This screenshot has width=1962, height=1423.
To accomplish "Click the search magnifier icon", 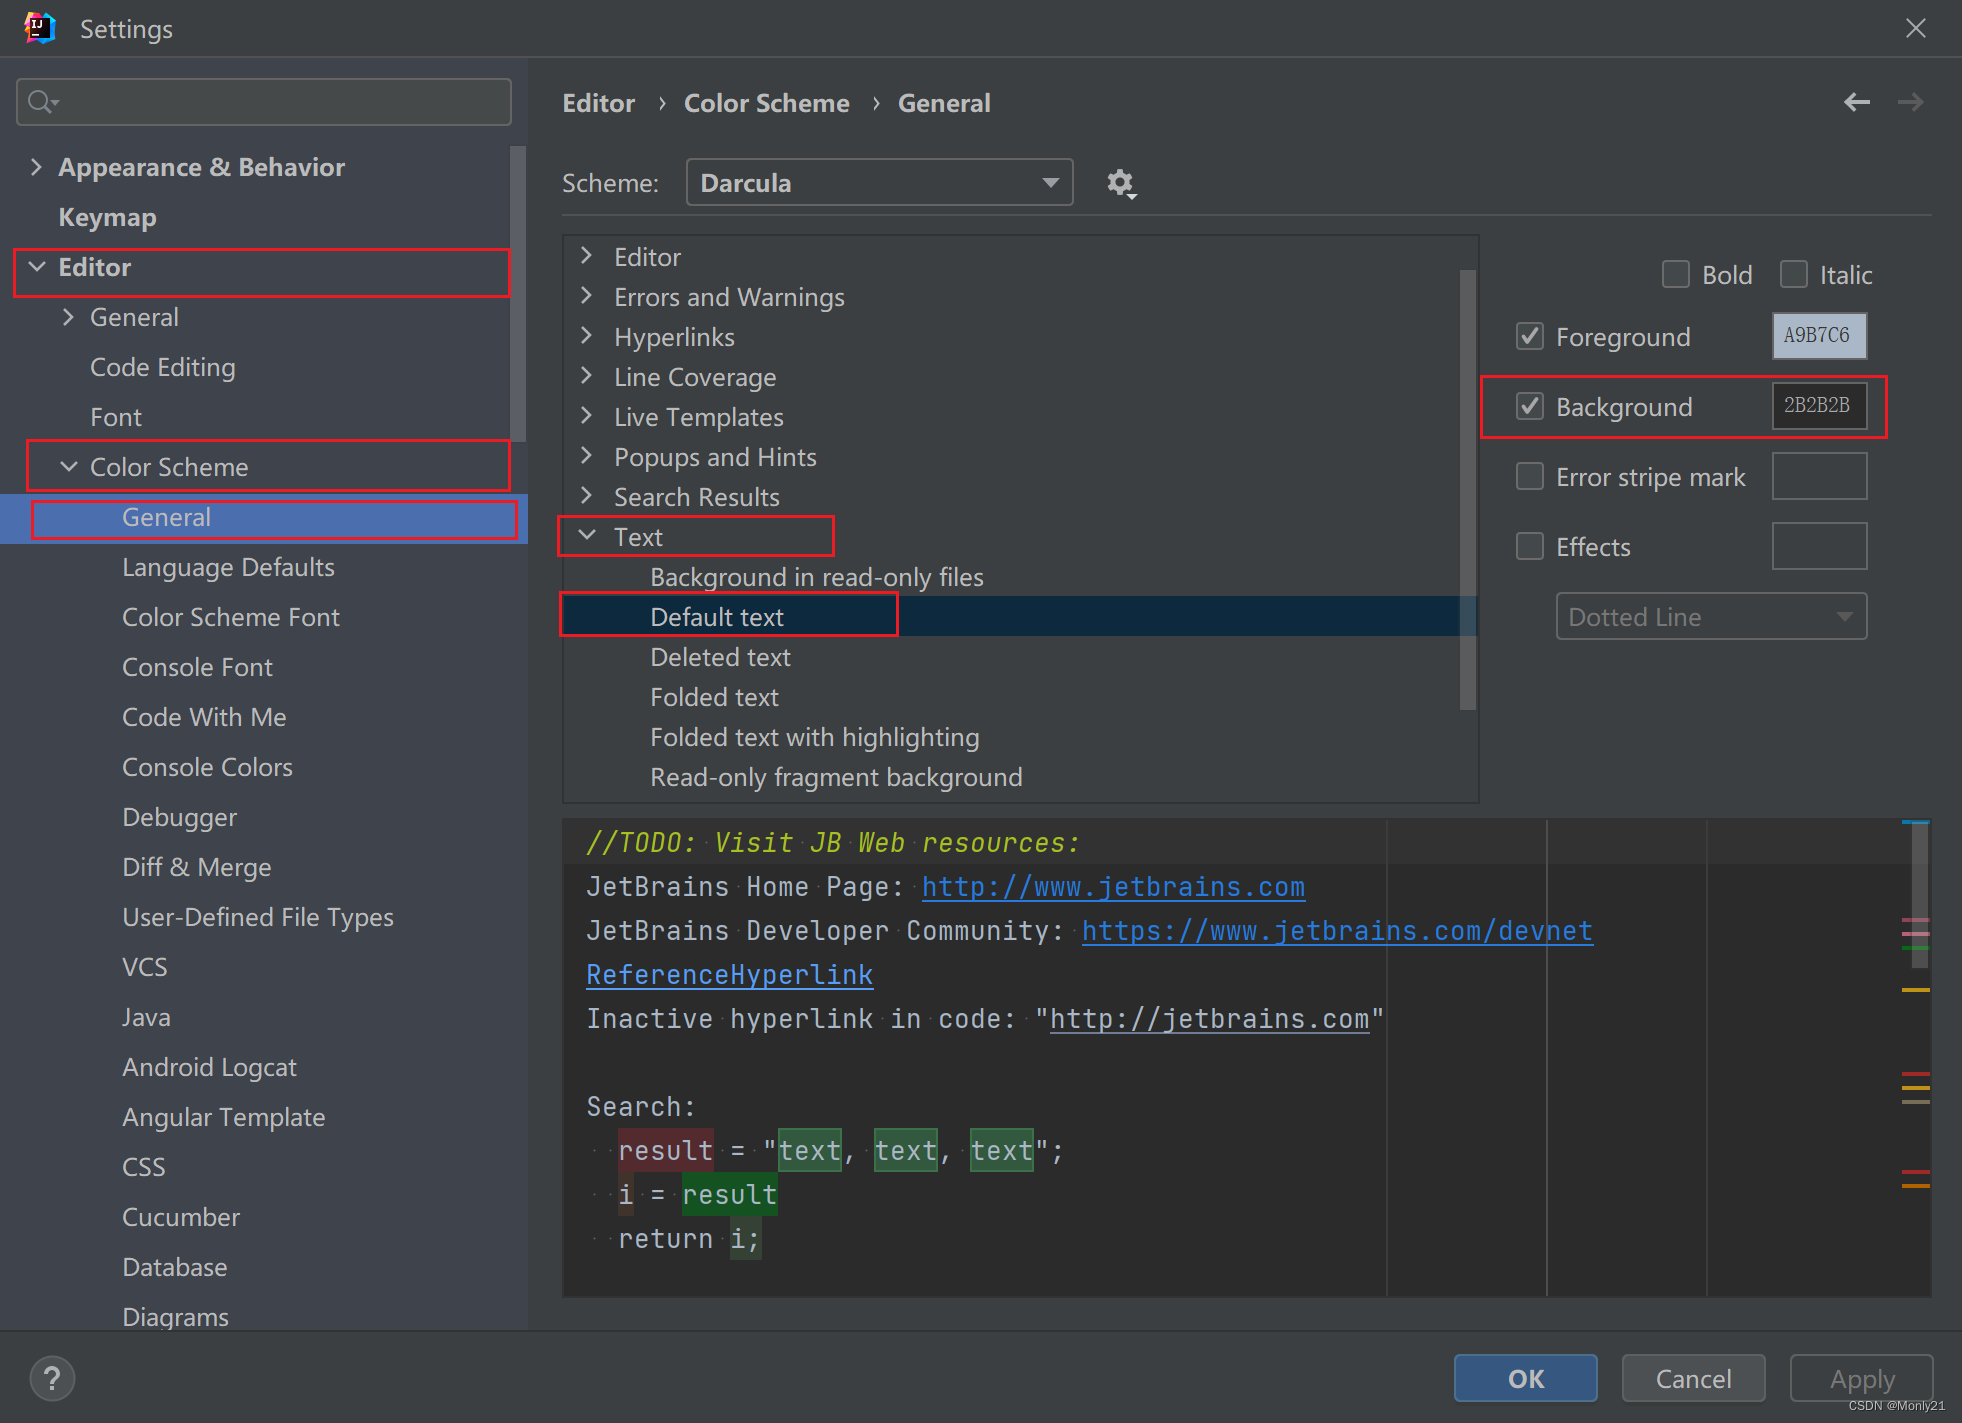I will 42,102.
